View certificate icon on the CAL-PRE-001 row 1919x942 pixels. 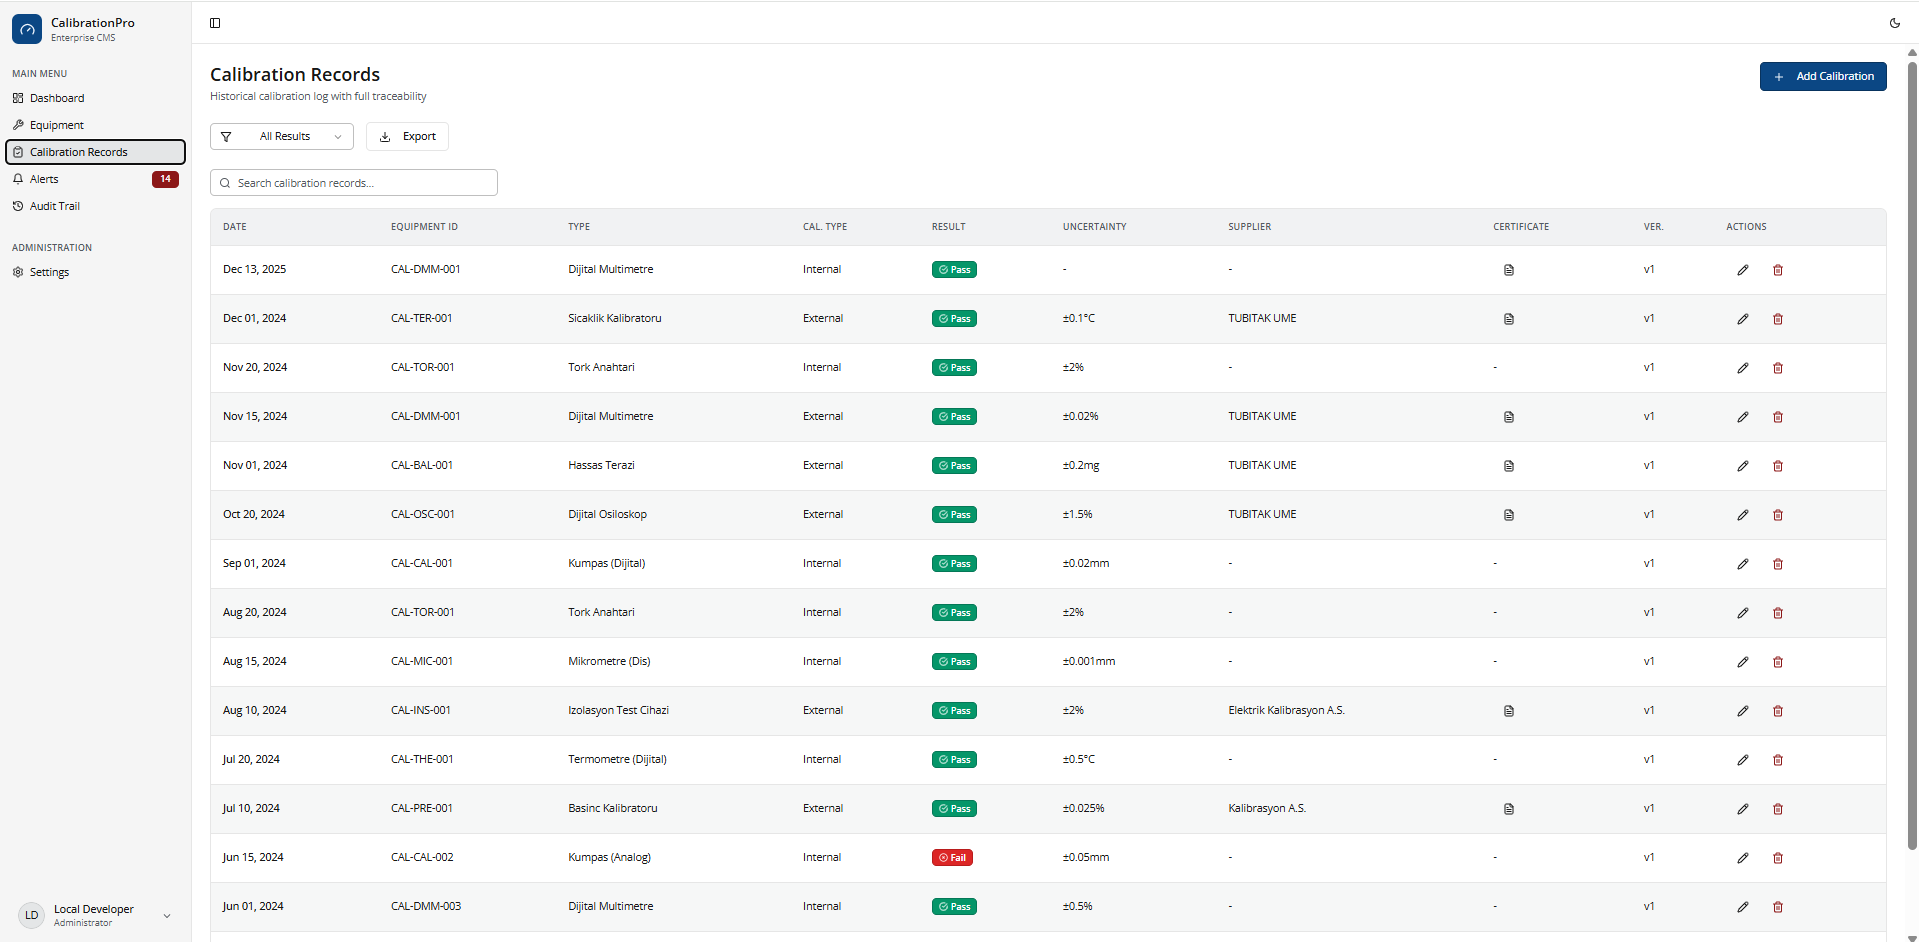[x=1509, y=808]
